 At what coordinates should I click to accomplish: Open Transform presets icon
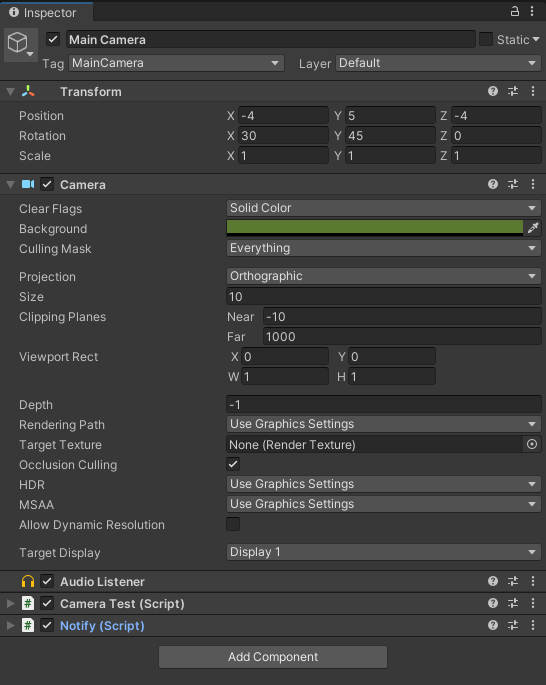click(513, 91)
